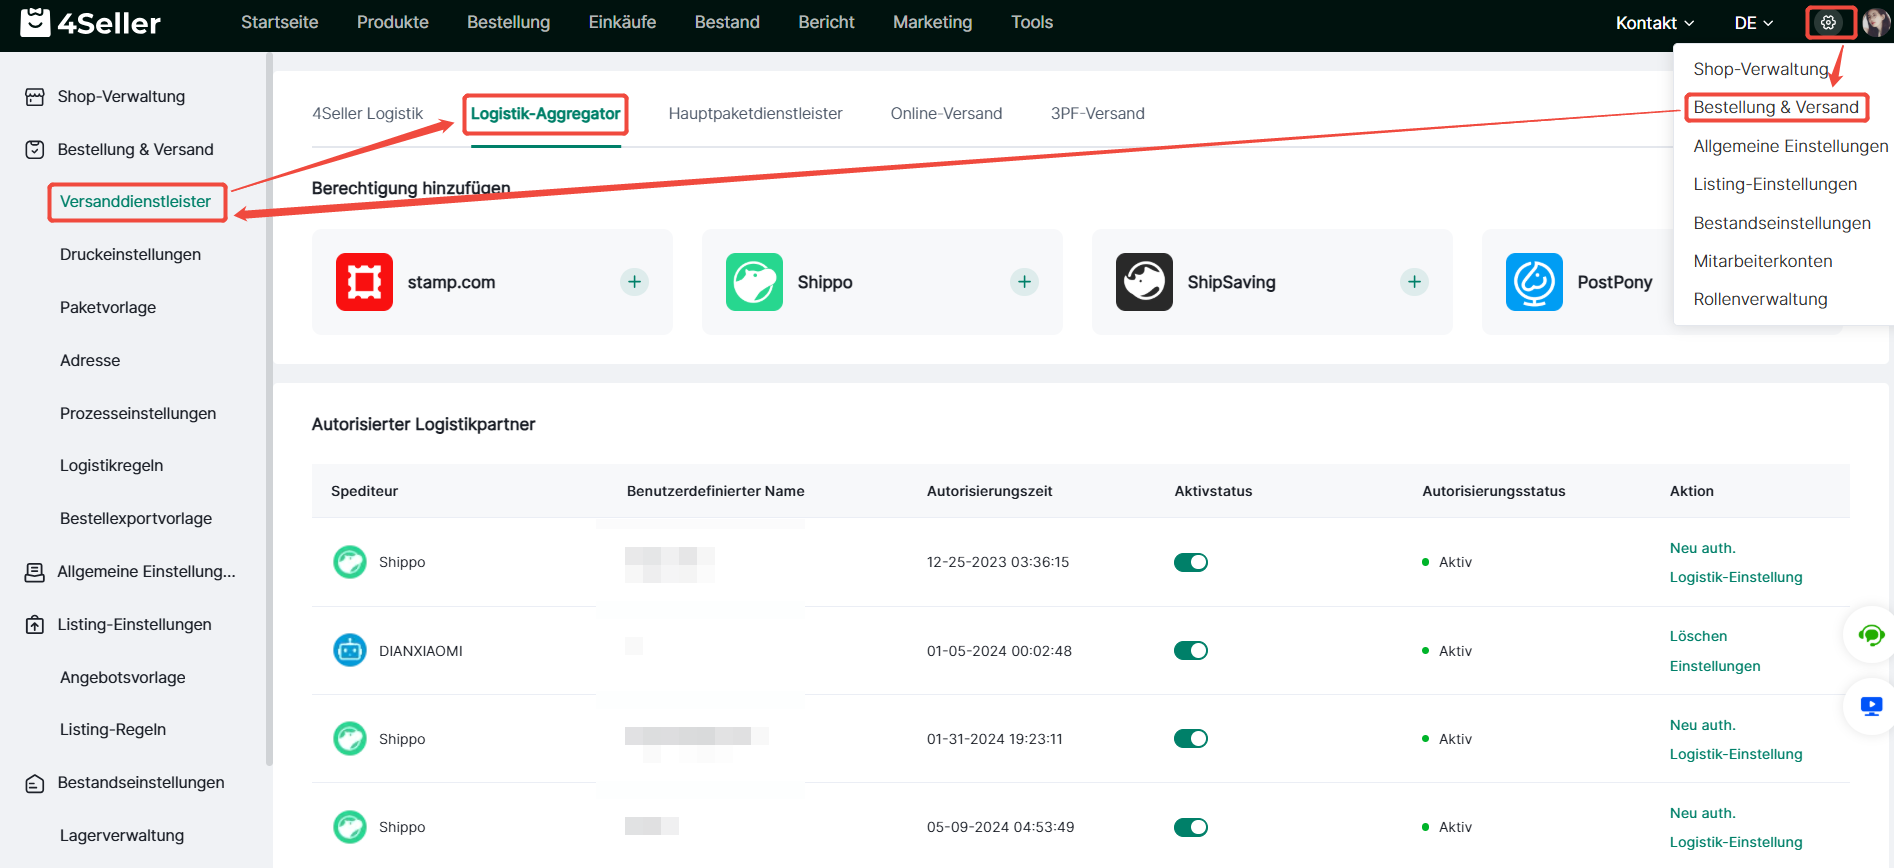
Task: Select Paketvorlage in sidebar
Action: point(108,308)
